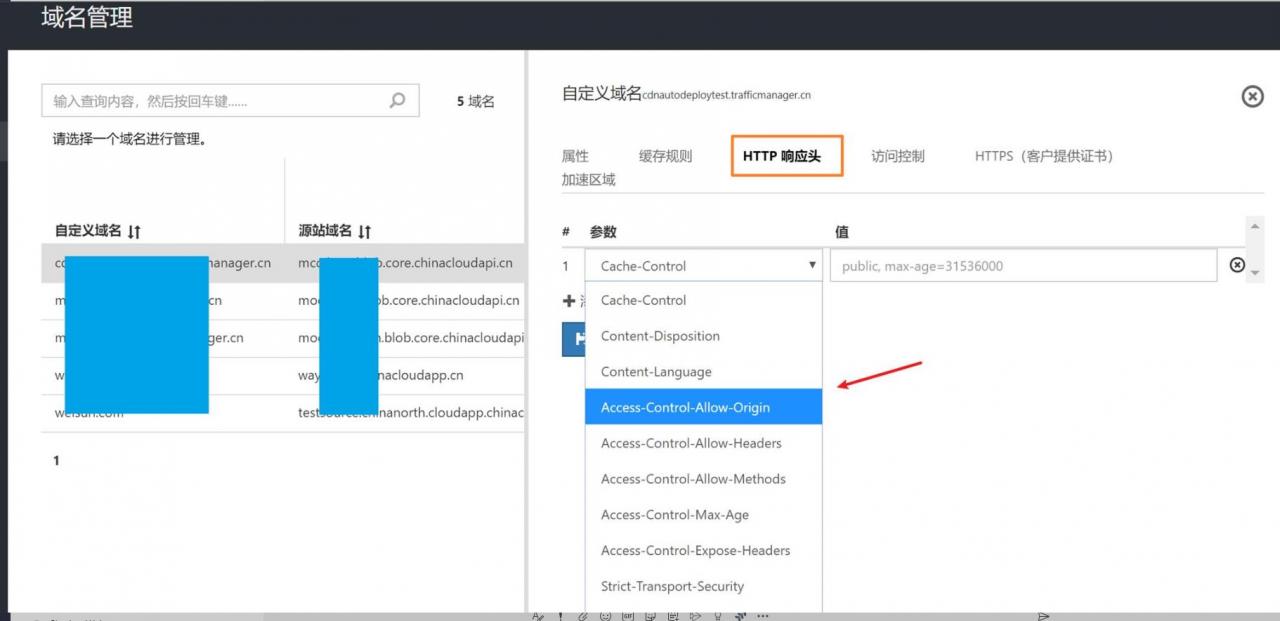Close the custom domain detail panel
1280x621 pixels.
click(x=1252, y=97)
